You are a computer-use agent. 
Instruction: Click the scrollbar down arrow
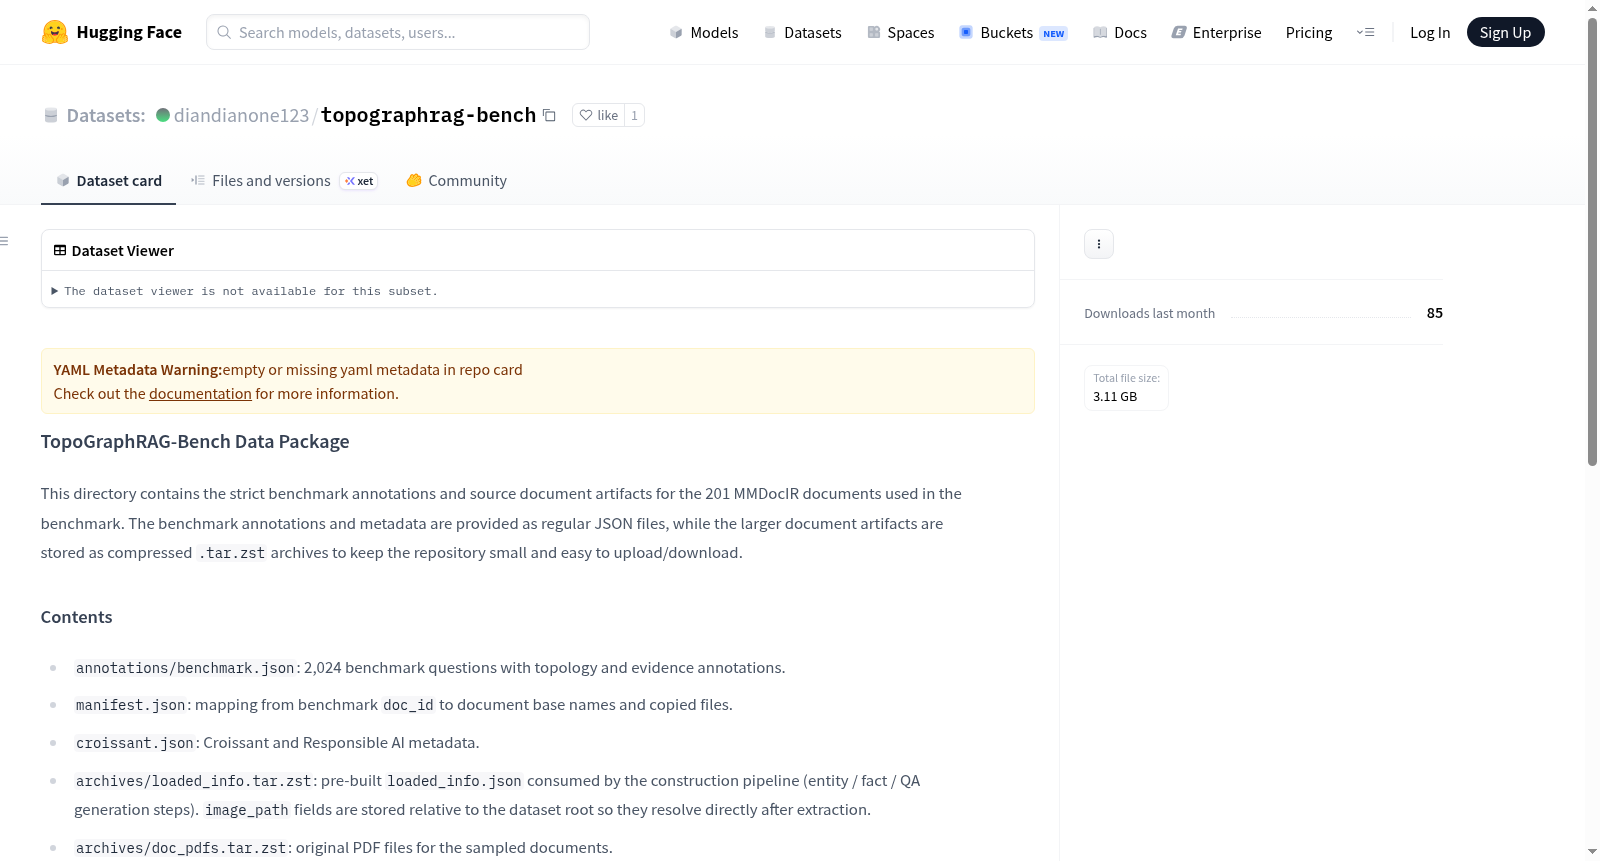[x=1592, y=852]
